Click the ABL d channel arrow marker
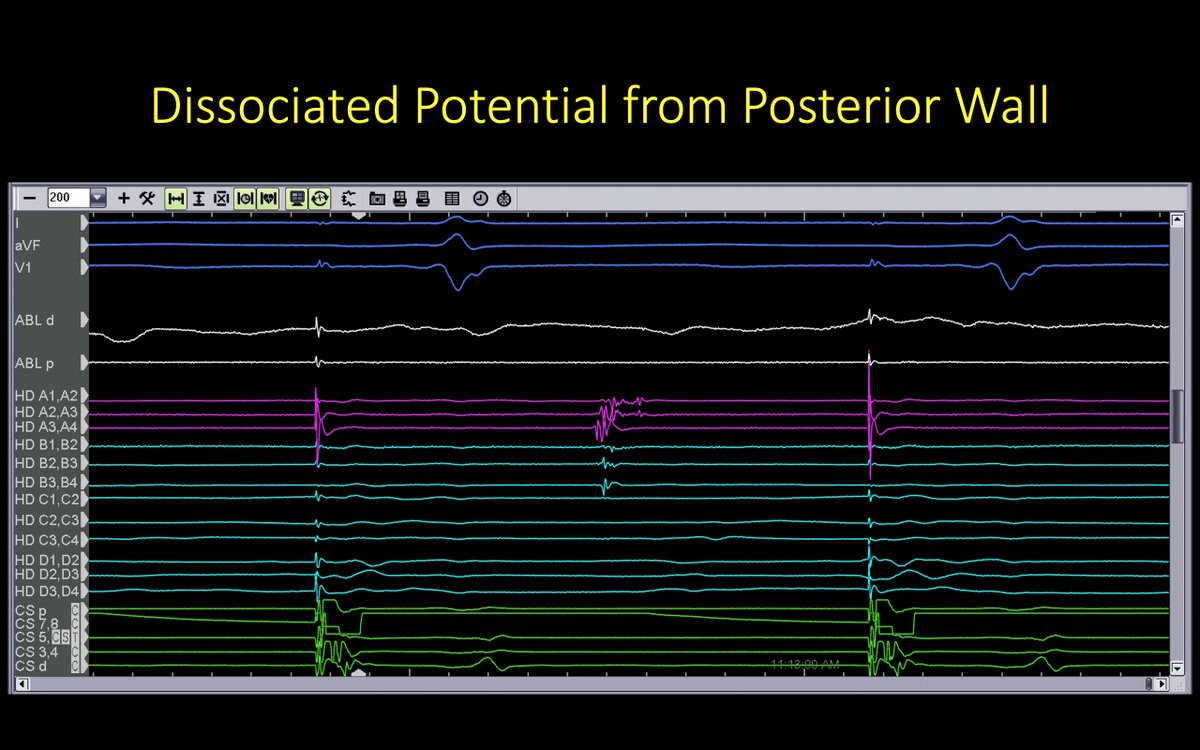 point(84,320)
